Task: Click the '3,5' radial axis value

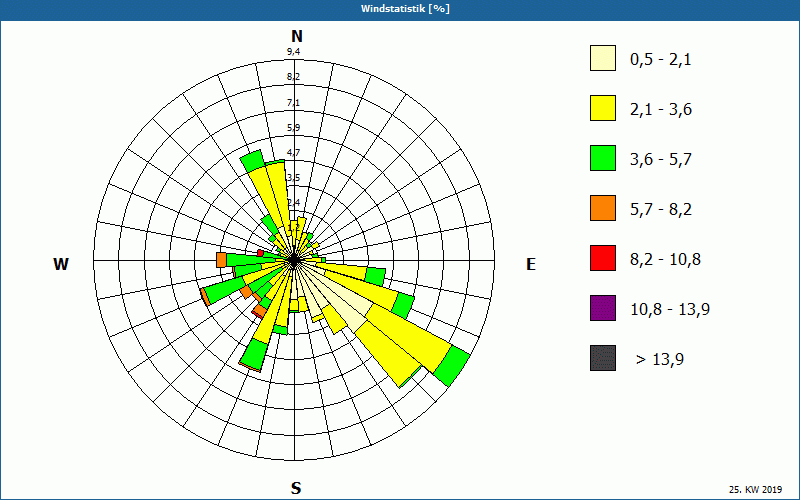Action: click(x=293, y=178)
